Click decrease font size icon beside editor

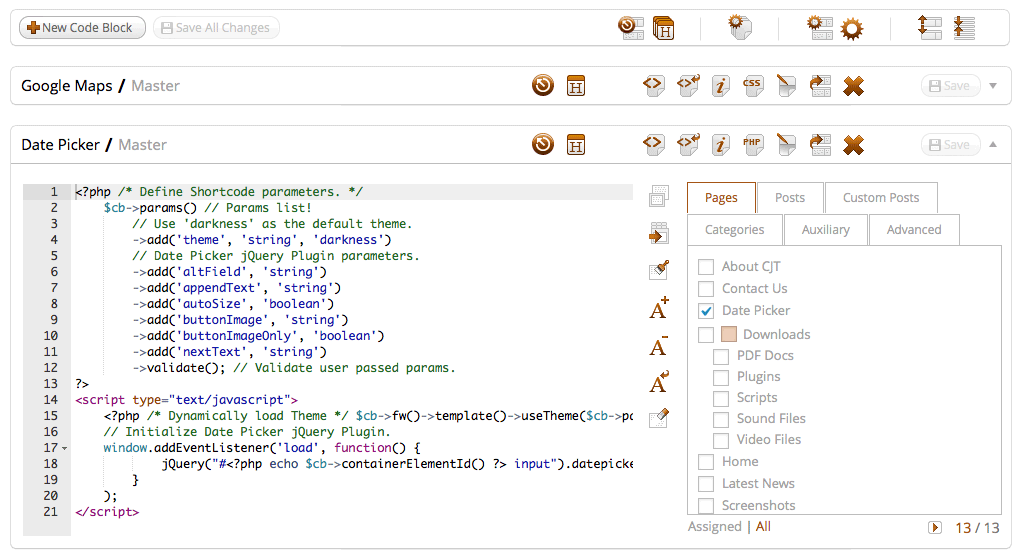click(x=658, y=347)
